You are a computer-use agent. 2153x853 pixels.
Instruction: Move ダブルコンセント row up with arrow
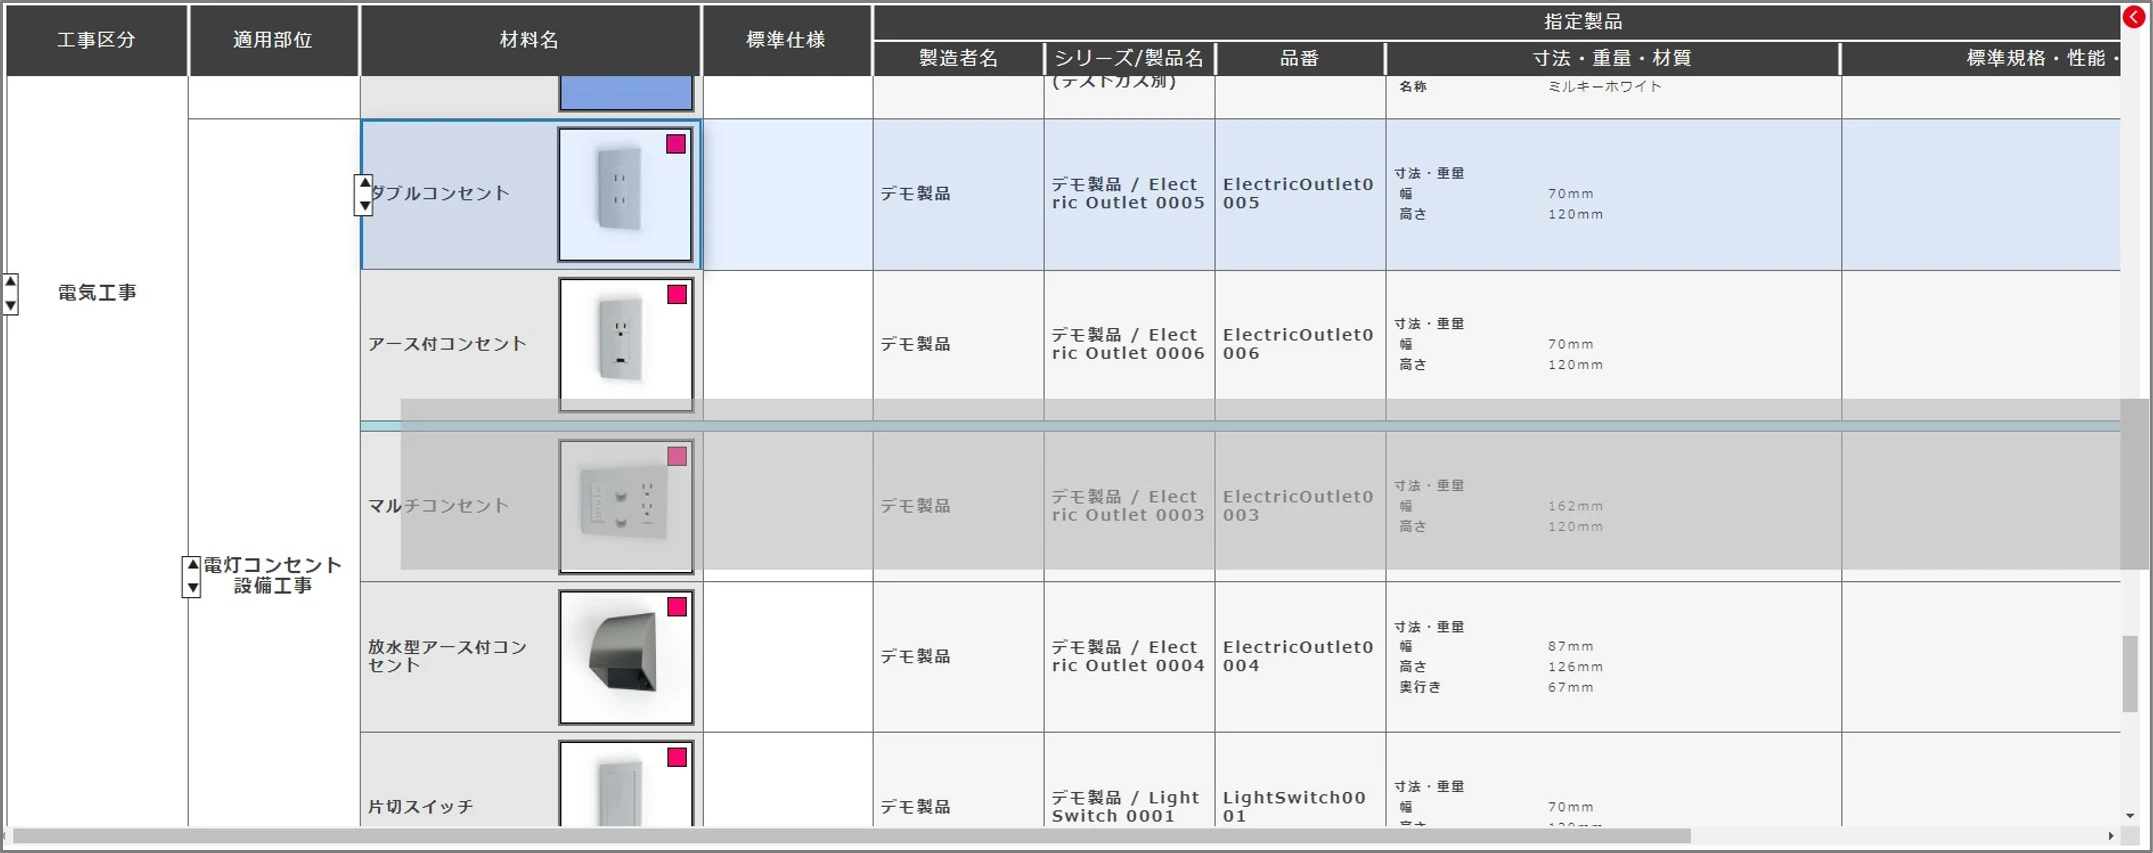click(364, 184)
